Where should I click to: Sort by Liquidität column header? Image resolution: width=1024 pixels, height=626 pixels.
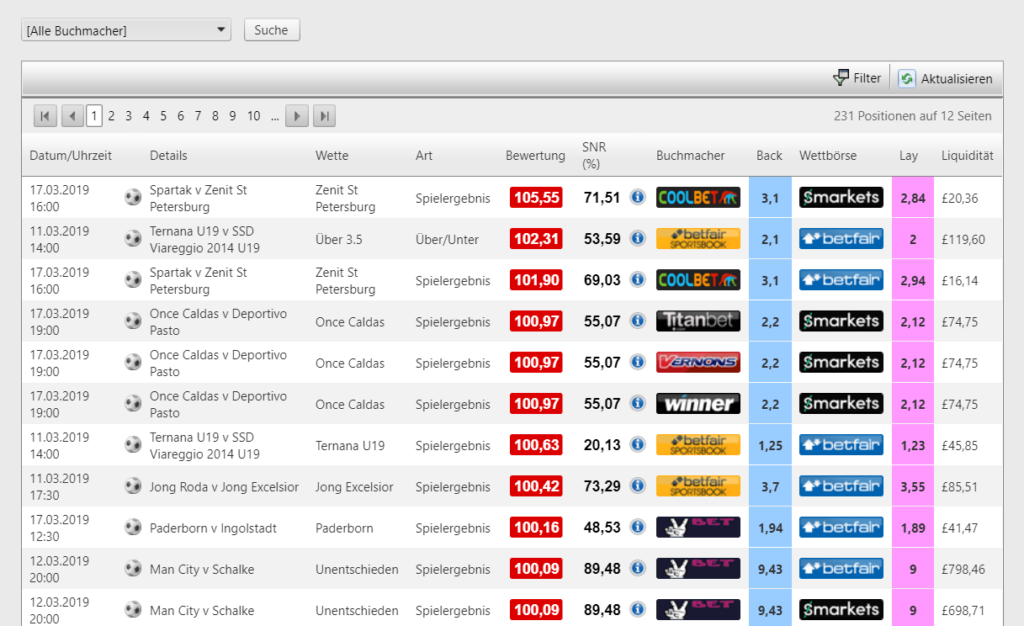tap(967, 155)
